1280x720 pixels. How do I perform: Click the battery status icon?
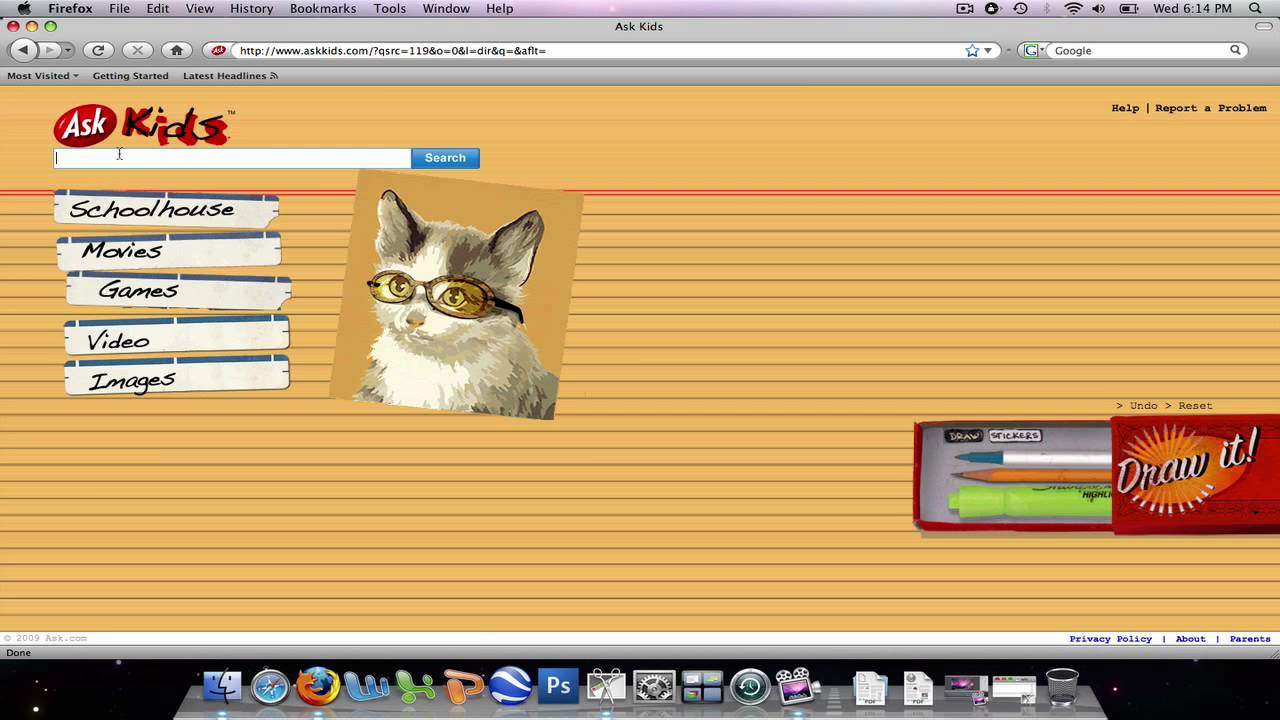coord(1129,9)
